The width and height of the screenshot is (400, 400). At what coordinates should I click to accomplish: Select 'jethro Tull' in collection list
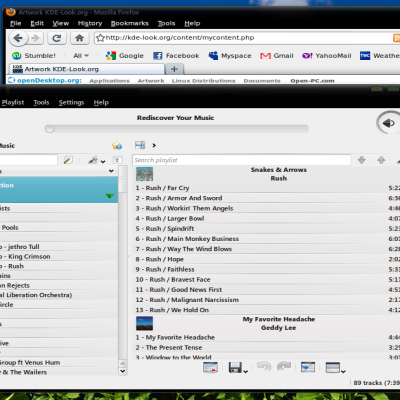point(59,247)
